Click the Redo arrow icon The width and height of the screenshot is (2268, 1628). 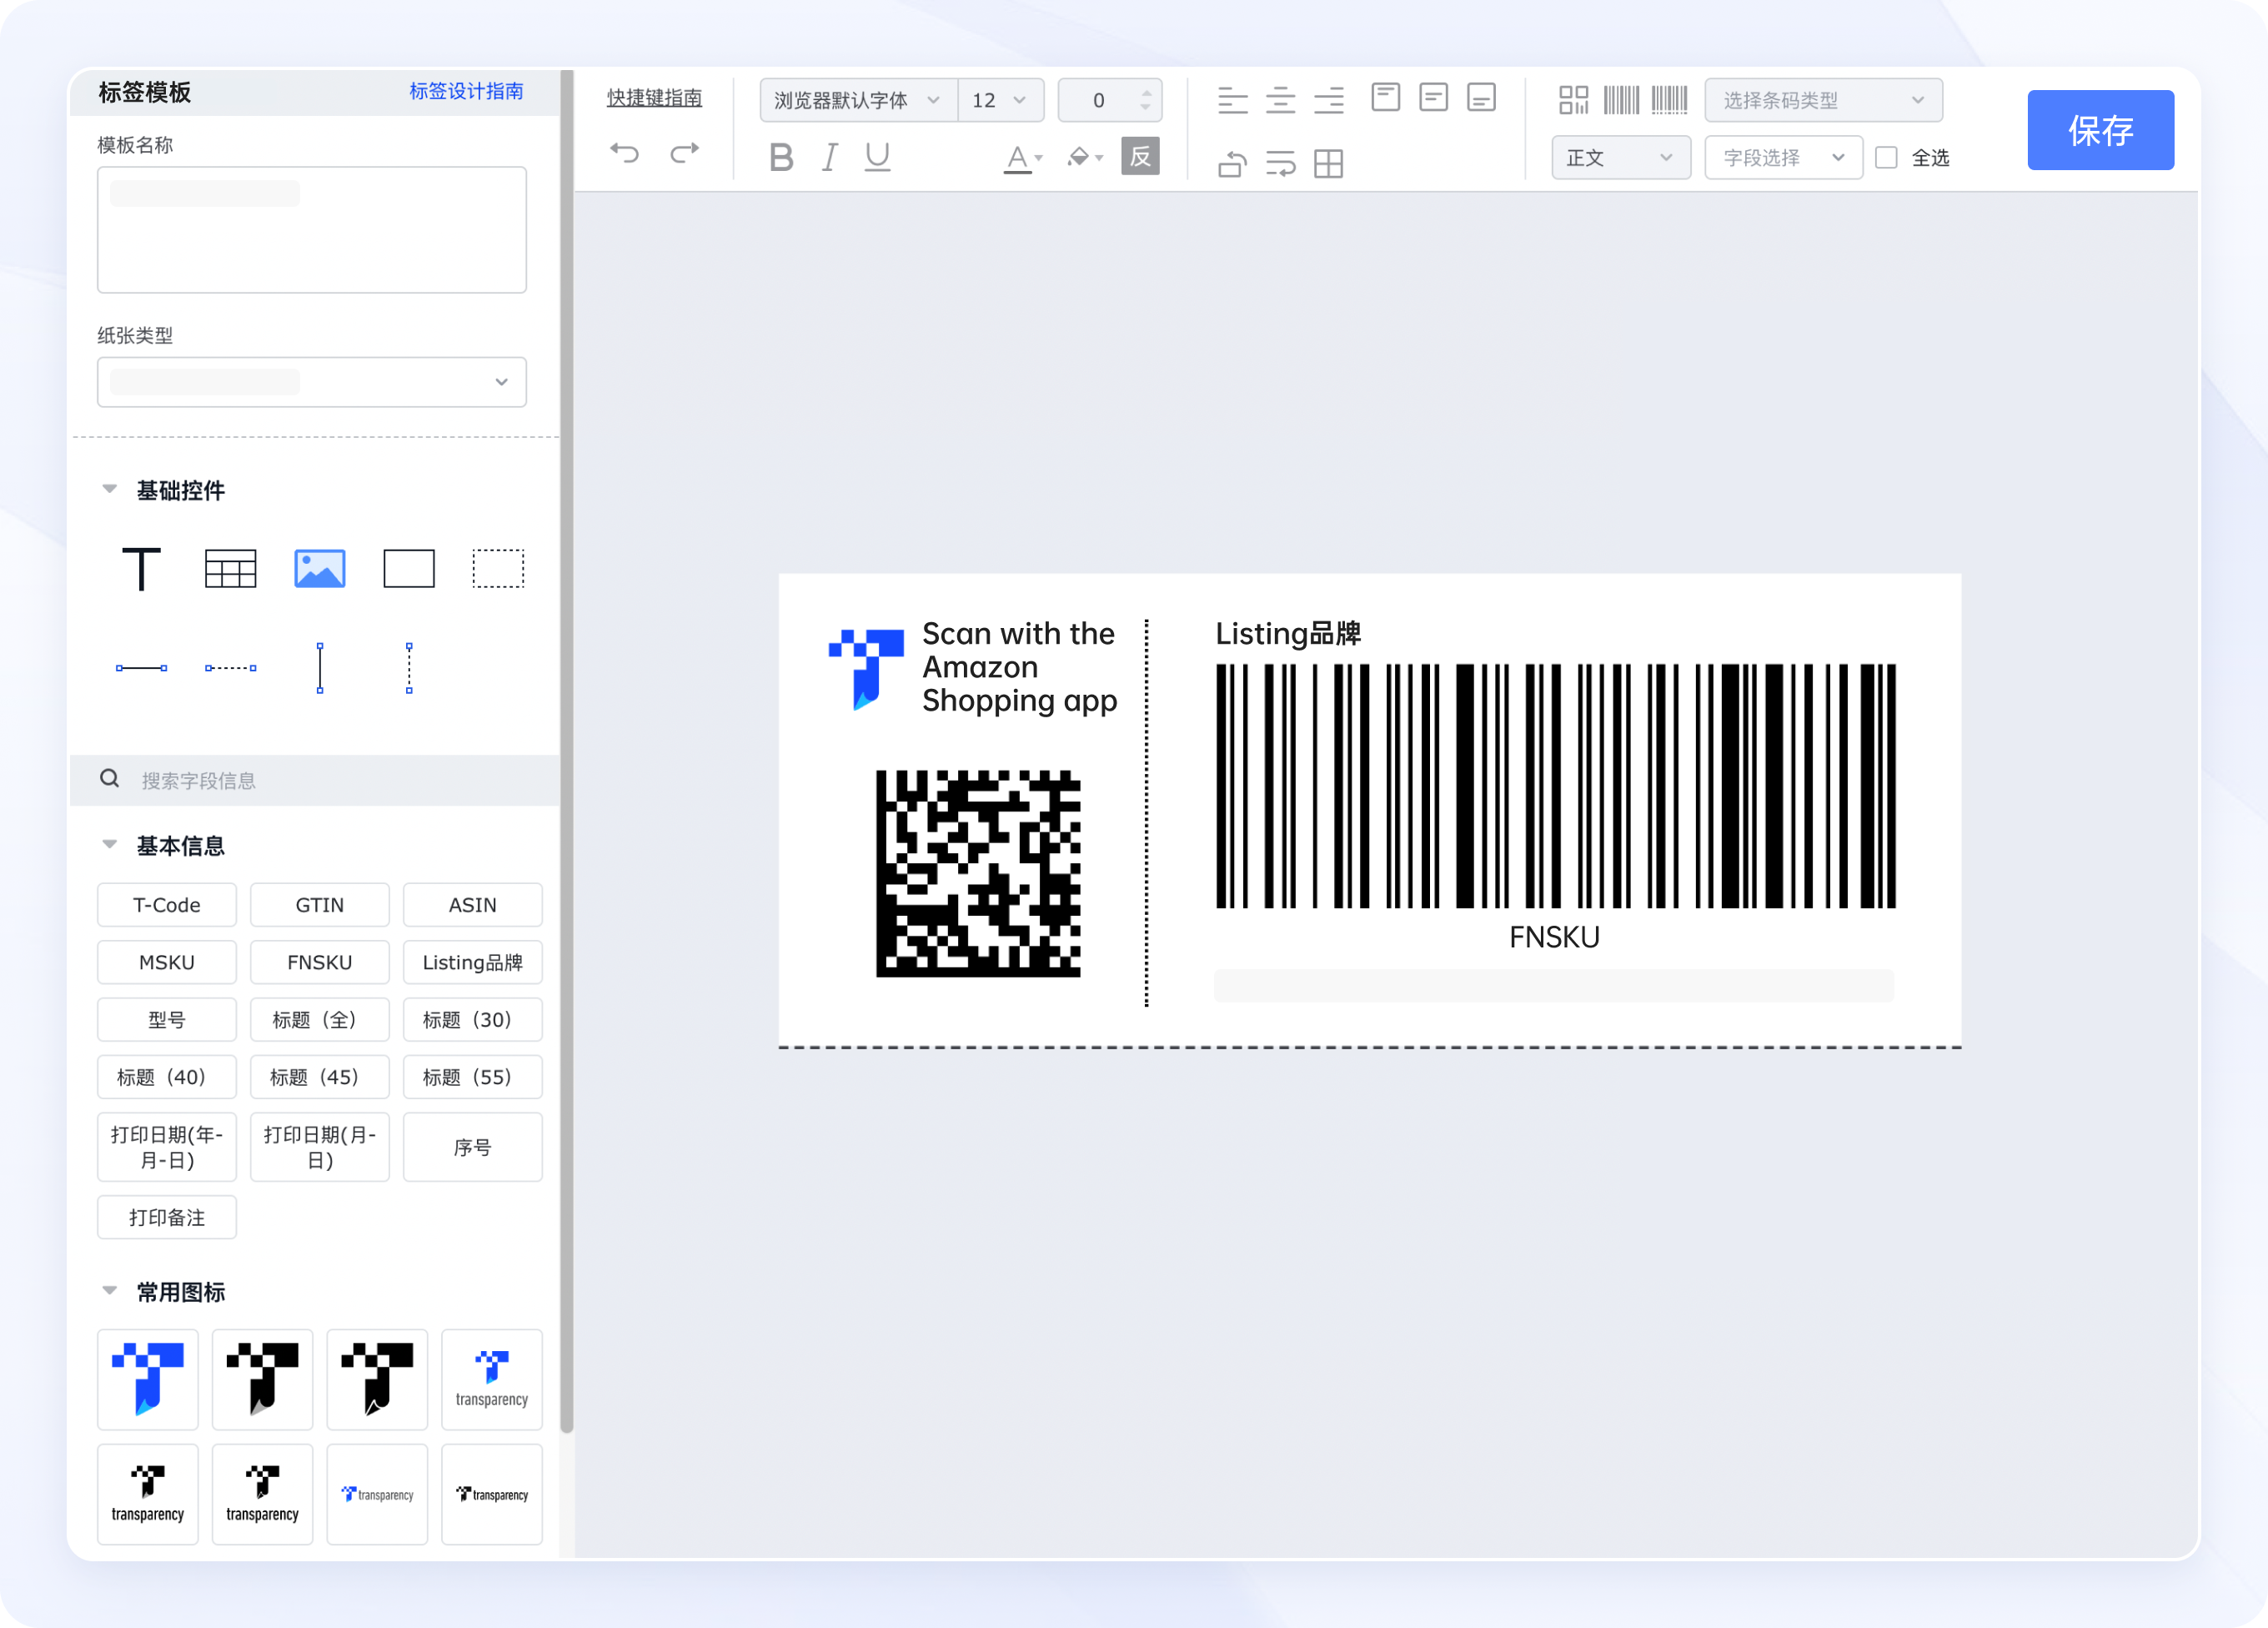[685, 153]
